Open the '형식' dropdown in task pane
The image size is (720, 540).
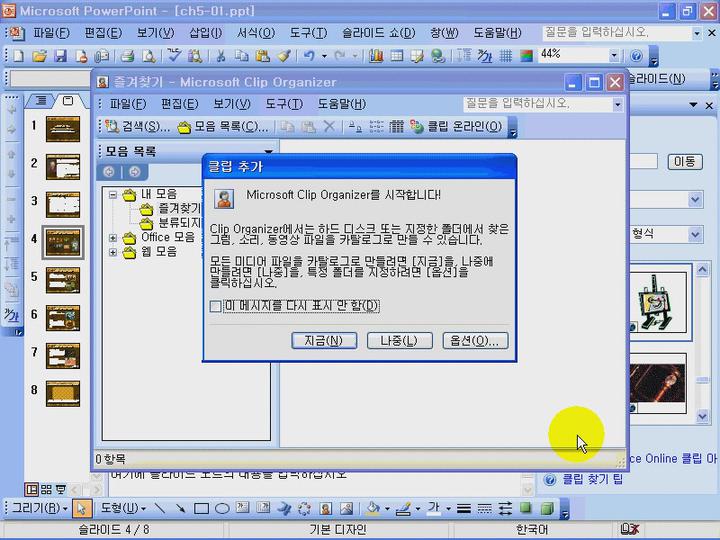tap(695, 234)
